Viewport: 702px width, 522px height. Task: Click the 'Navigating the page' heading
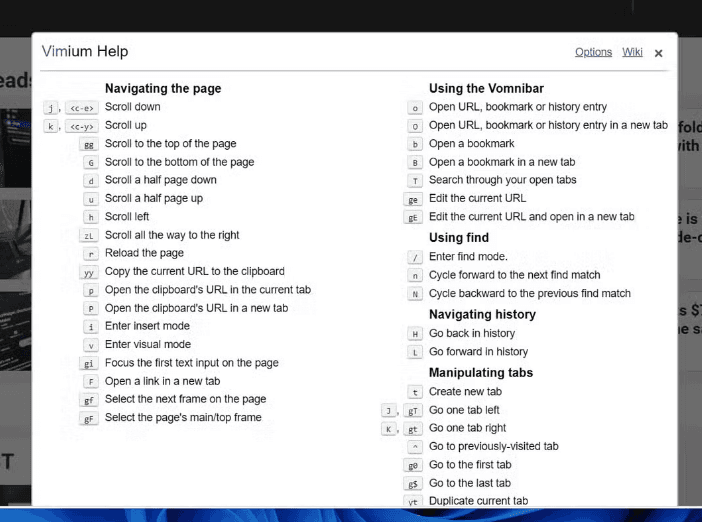tap(163, 88)
